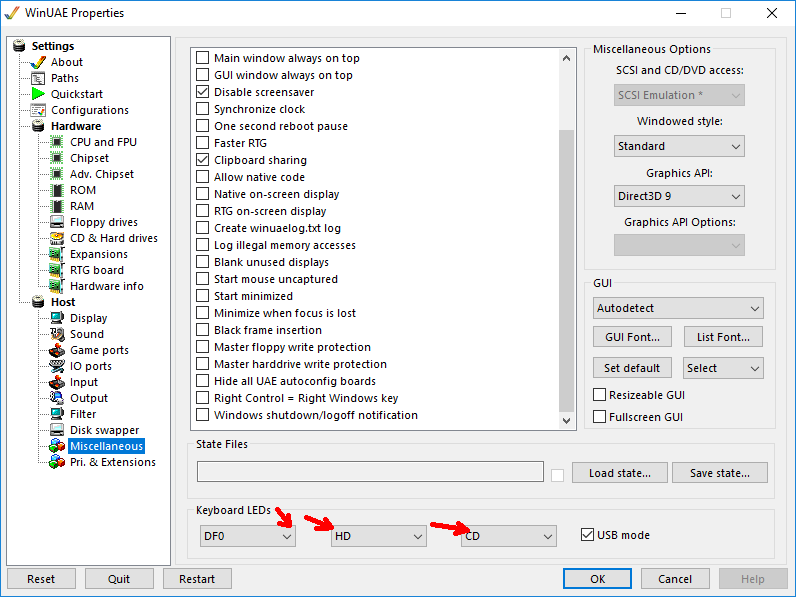Click the Expansions board icon
The height and width of the screenshot is (597, 796).
[57, 254]
